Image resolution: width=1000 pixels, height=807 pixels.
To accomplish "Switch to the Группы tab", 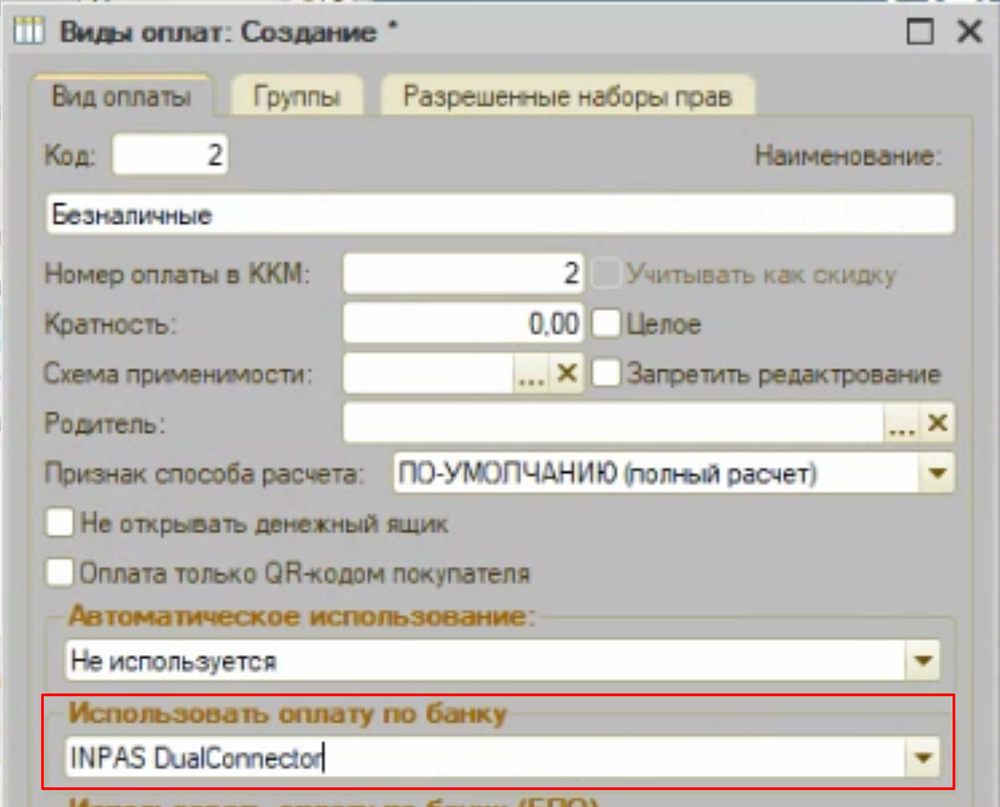I will (x=296, y=97).
